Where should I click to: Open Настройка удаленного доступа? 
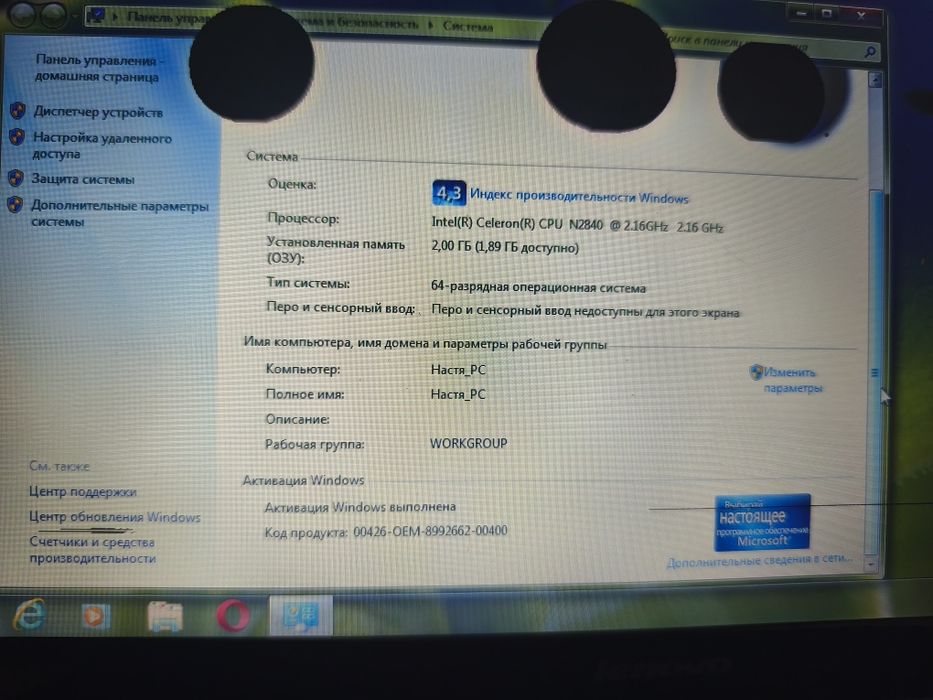[x=102, y=146]
